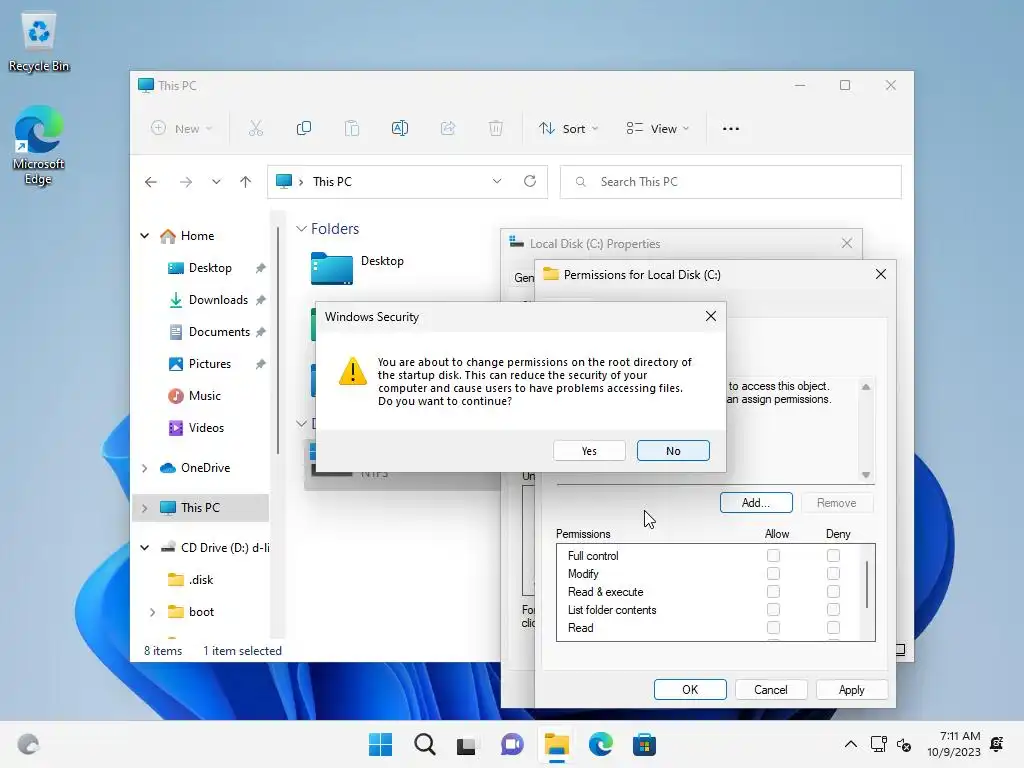The width and height of the screenshot is (1024, 768).
Task: Open recent locations chevron near navigation arrows
Action: 216,182
